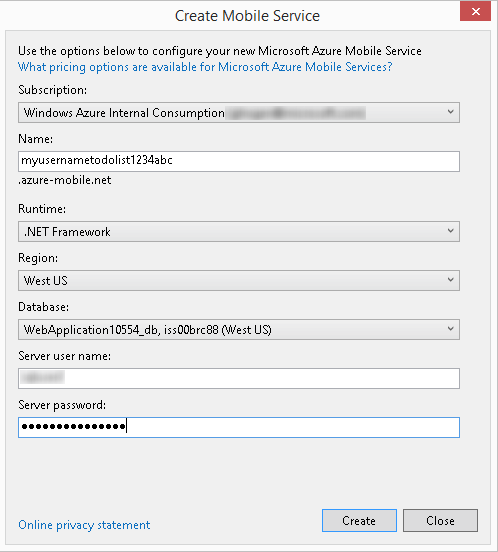Expand the Database dropdown arrow
The height and width of the screenshot is (552, 498).
450,329
